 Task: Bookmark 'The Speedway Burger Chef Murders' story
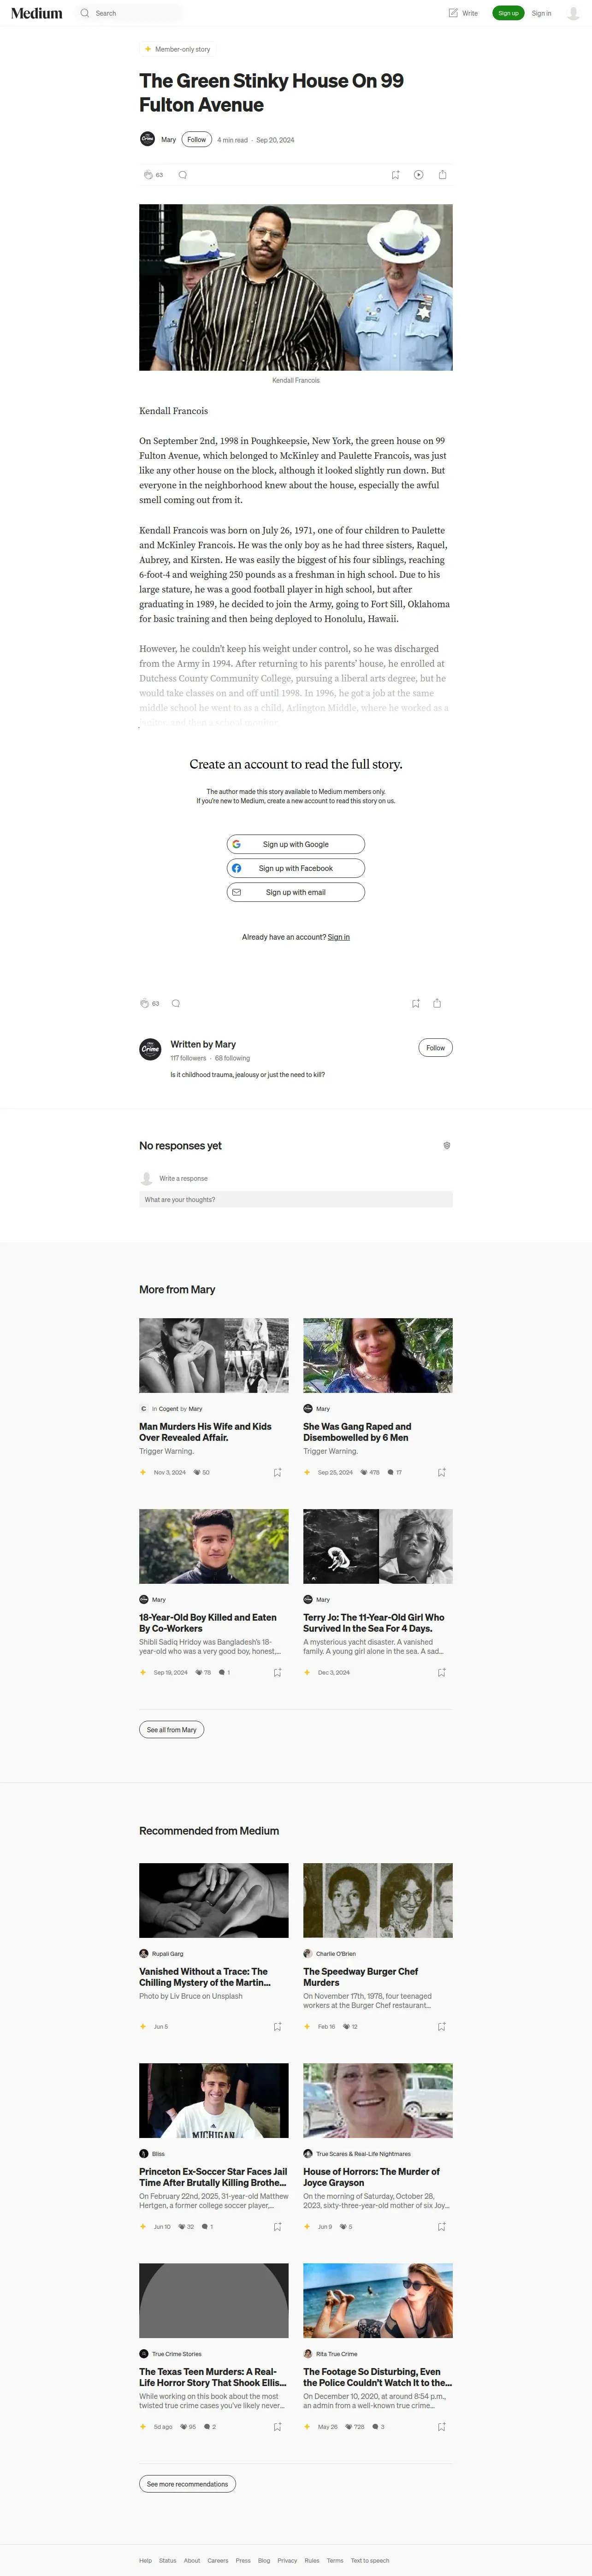(x=441, y=2026)
